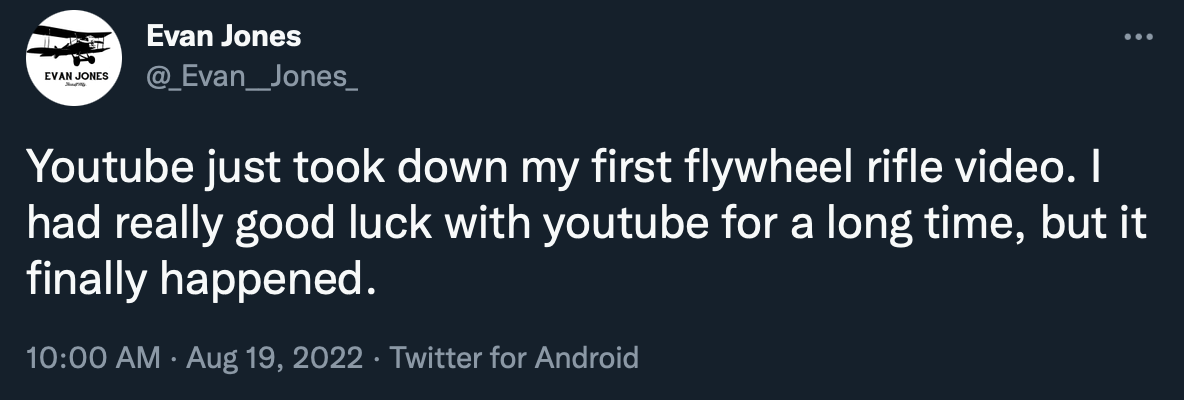This screenshot has width=1184, height=400.
Task: Click the biplane logo inside the avatar
Action: 69,45
